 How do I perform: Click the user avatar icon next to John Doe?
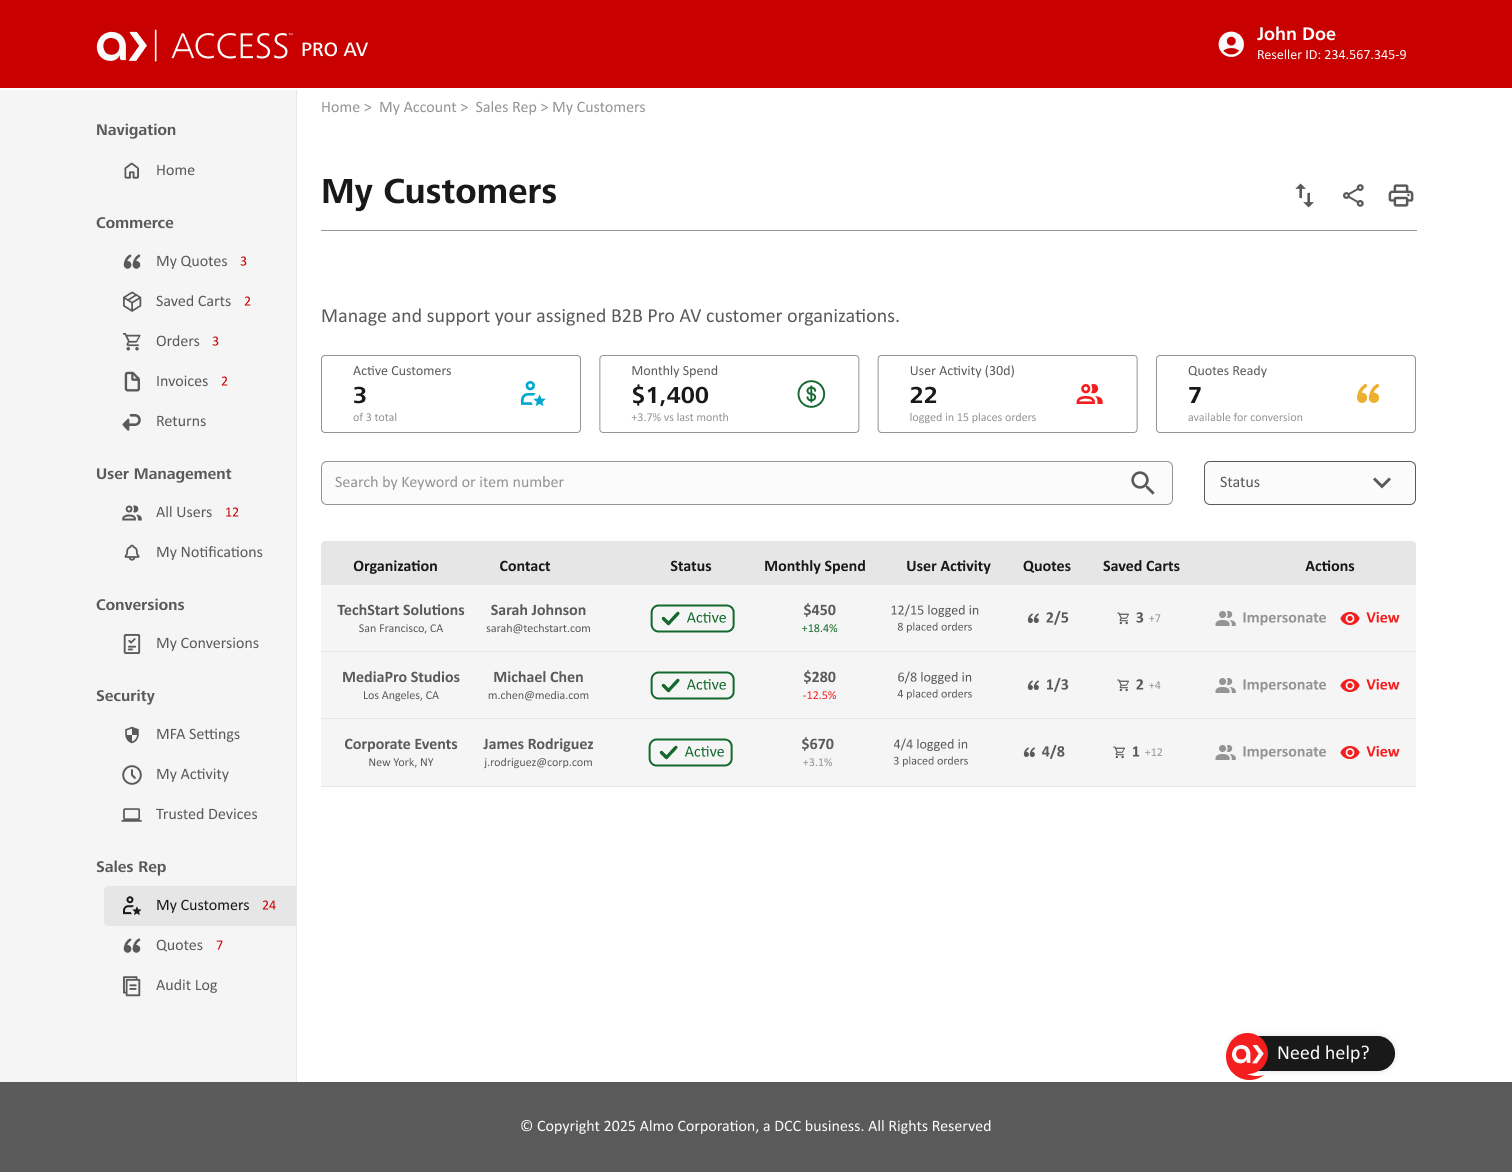coord(1231,44)
